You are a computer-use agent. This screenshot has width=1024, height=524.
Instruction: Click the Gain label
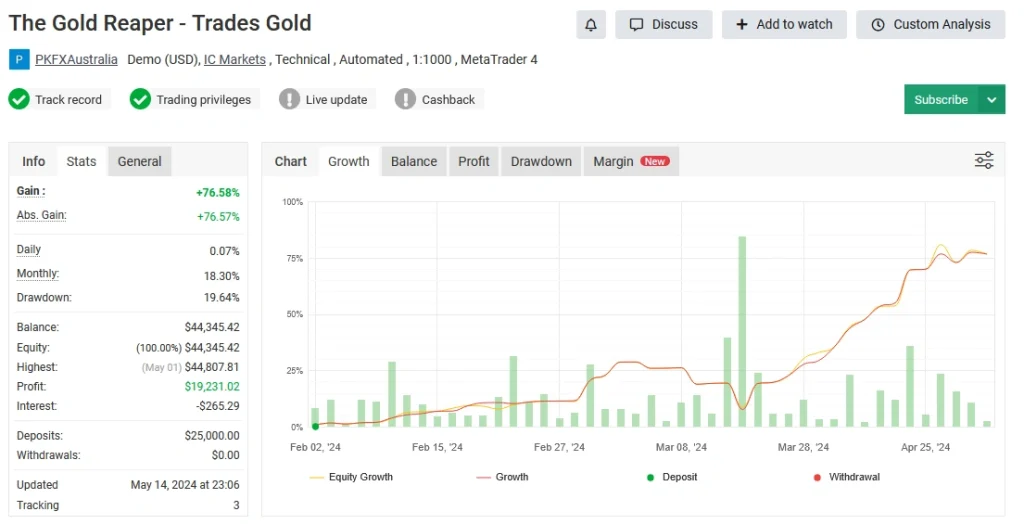coord(31,191)
